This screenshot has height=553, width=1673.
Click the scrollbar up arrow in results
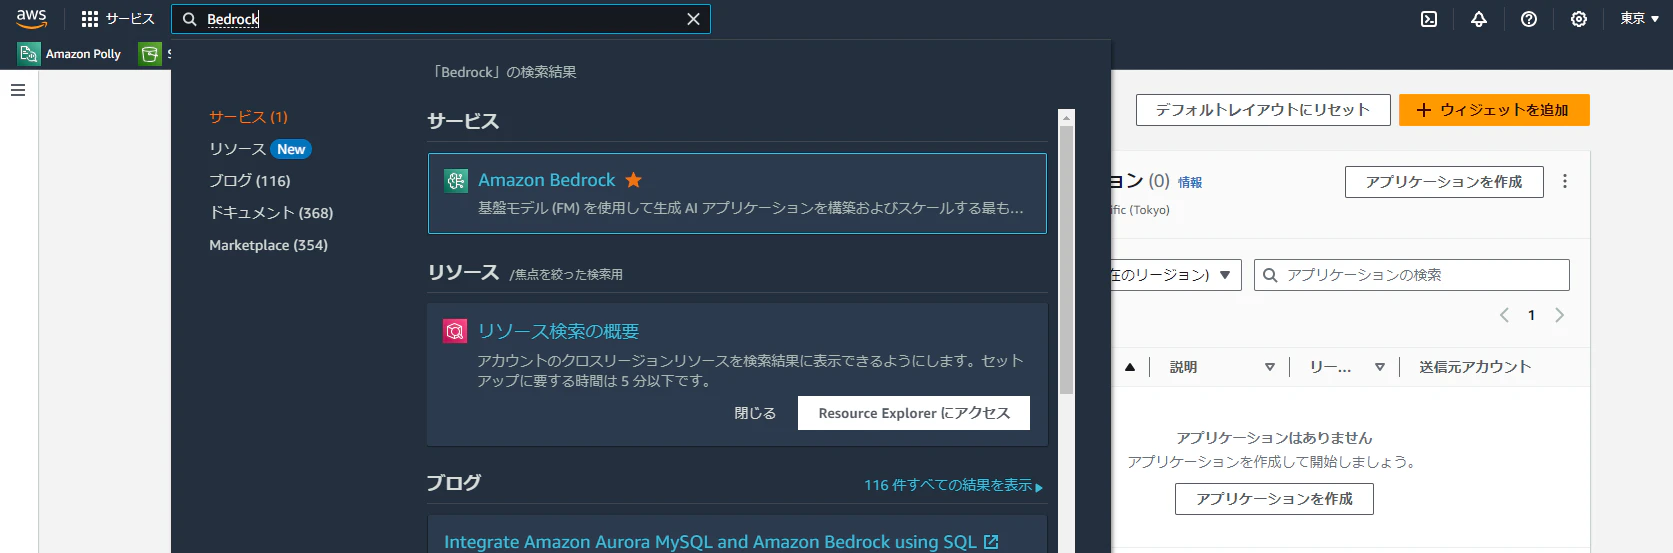pyautogui.click(x=1066, y=117)
